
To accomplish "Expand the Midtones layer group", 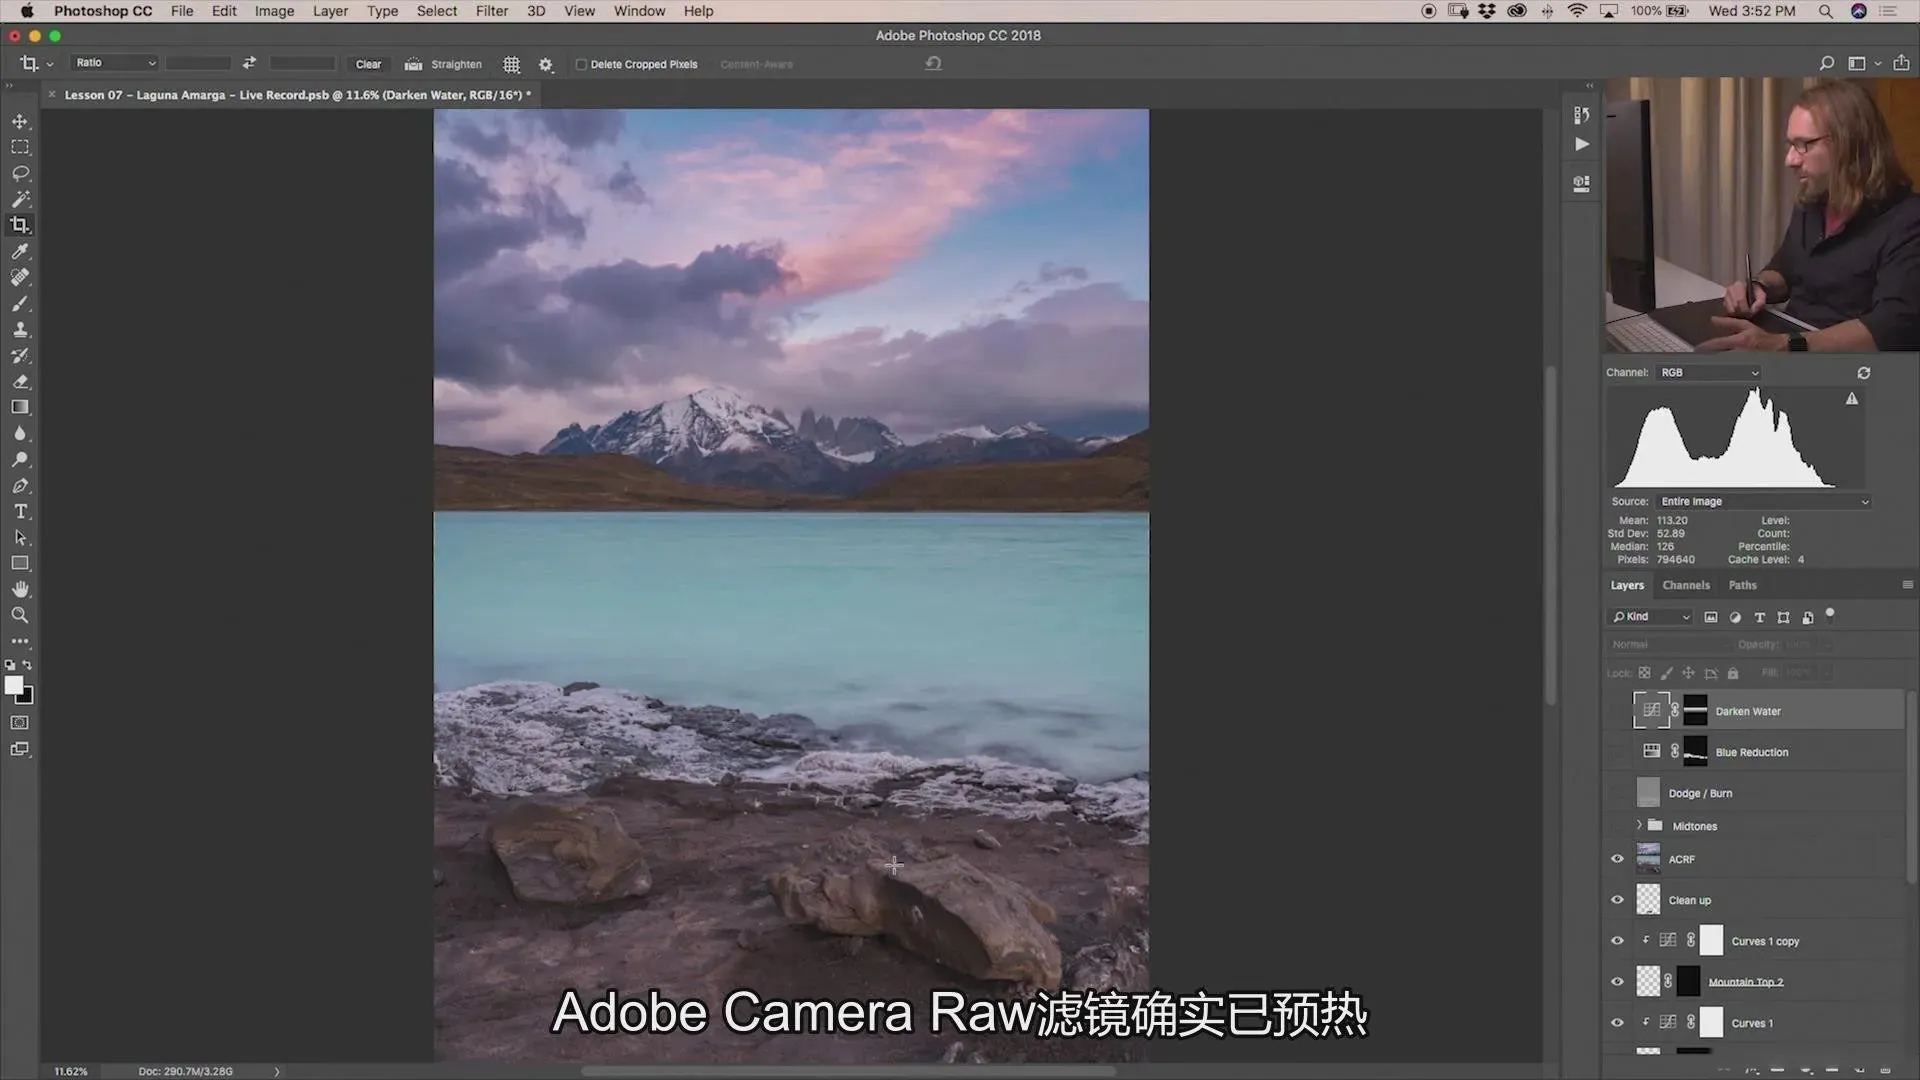I will (x=1639, y=825).
